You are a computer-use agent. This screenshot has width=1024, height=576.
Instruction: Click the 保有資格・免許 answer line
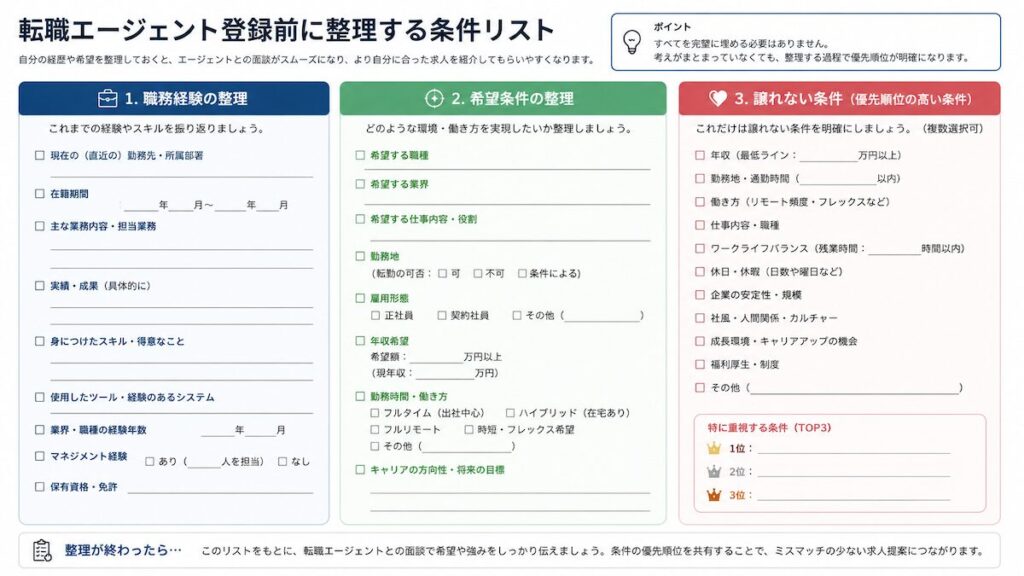220,488
